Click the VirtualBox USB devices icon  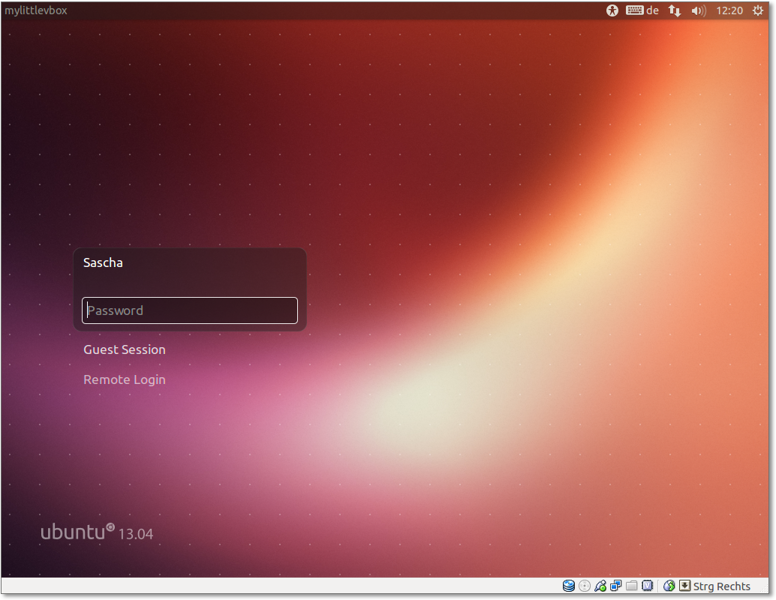coord(600,587)
